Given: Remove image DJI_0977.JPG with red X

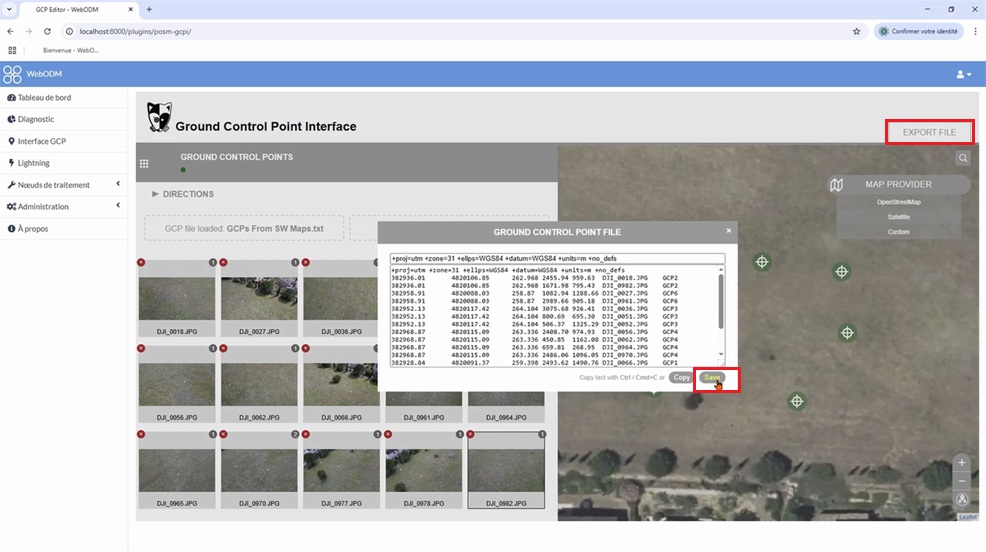Looking at the screenshot, I should click(x=306, y=434).
